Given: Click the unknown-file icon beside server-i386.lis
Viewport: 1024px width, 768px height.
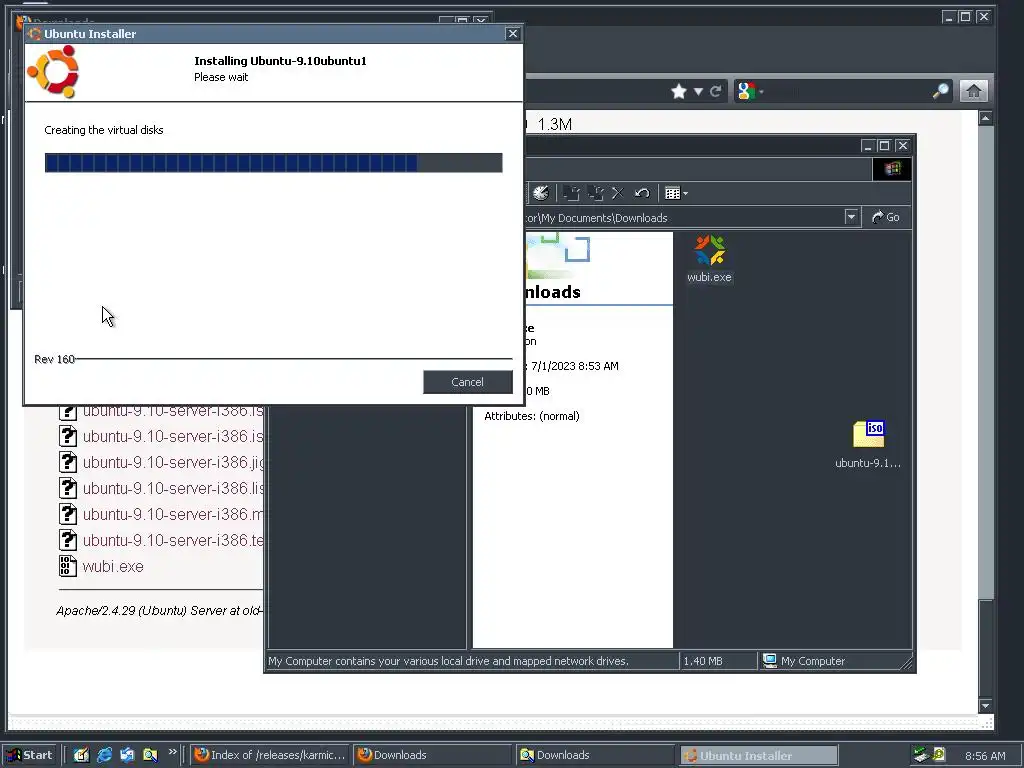Looking at the screenshot, I should (x=68, y=488).
